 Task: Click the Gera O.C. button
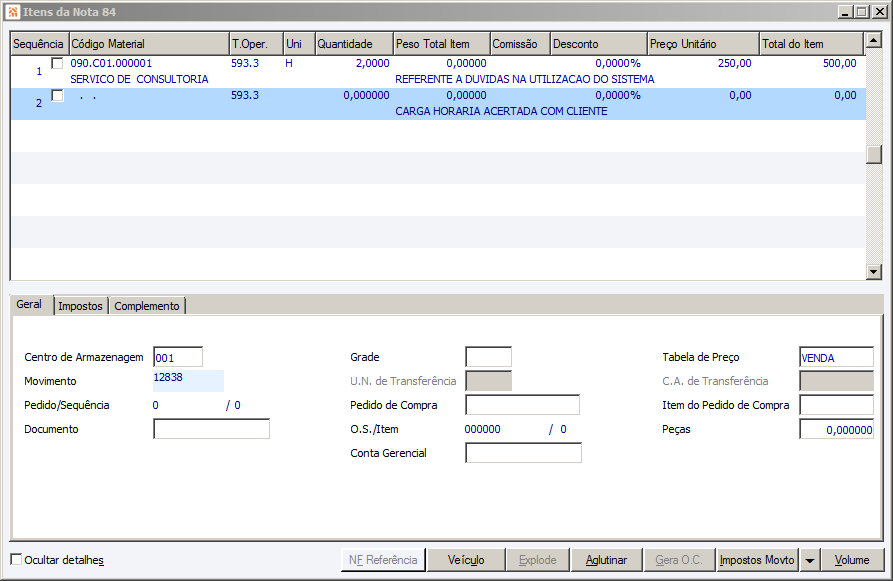click(x=679, y=560)
